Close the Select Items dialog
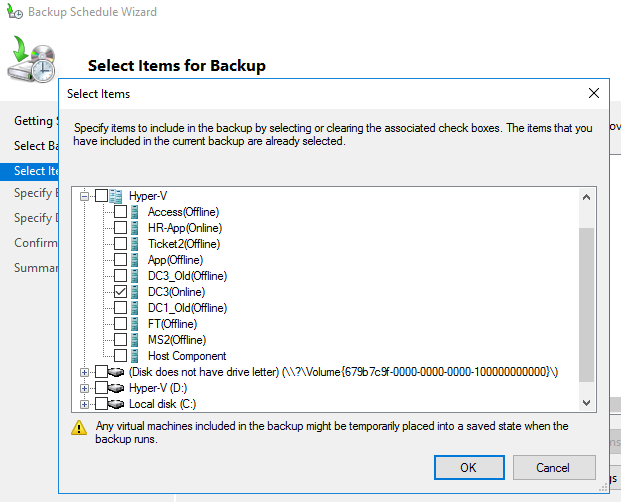 point(594,93)
